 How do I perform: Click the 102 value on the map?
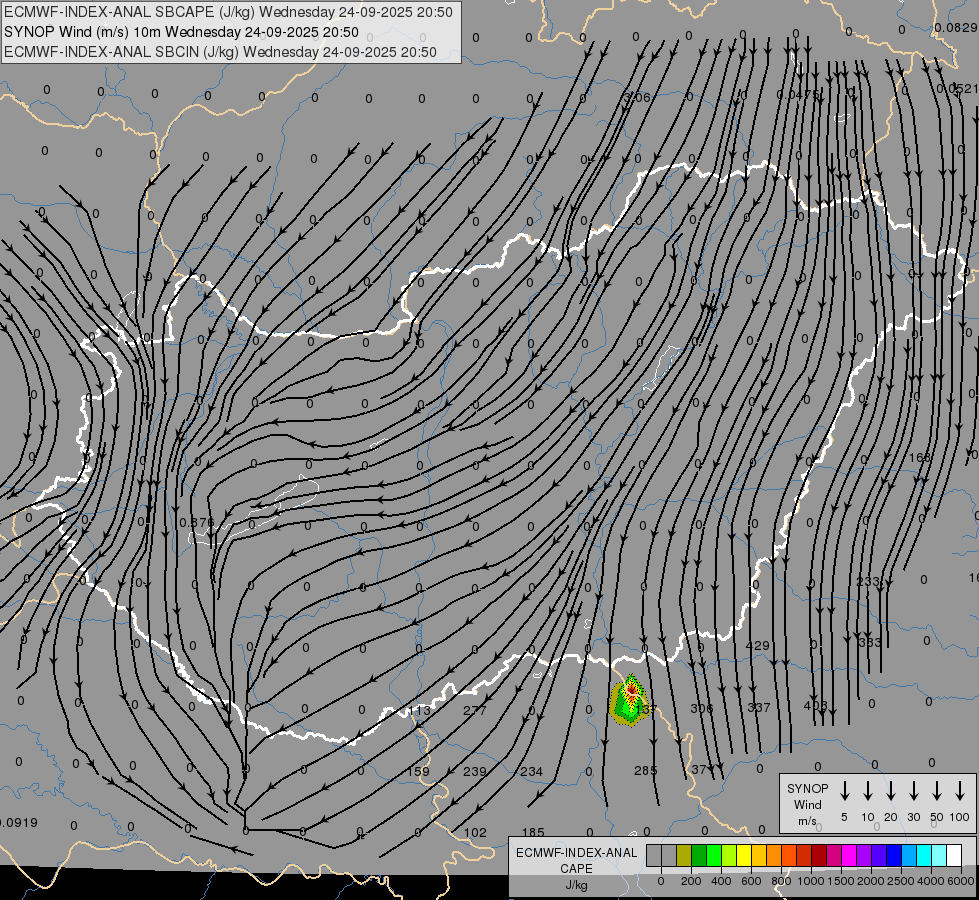pyautogui.click(x=475, y=833)
